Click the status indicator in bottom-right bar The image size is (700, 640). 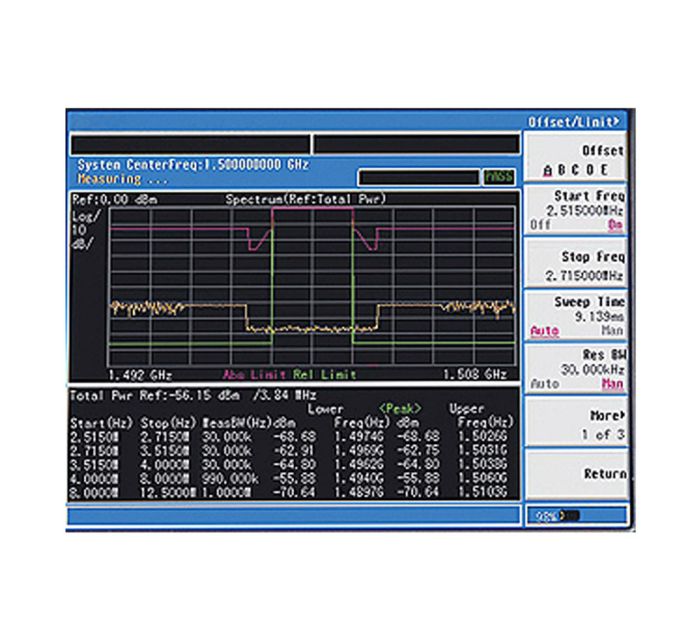[557, 516]
